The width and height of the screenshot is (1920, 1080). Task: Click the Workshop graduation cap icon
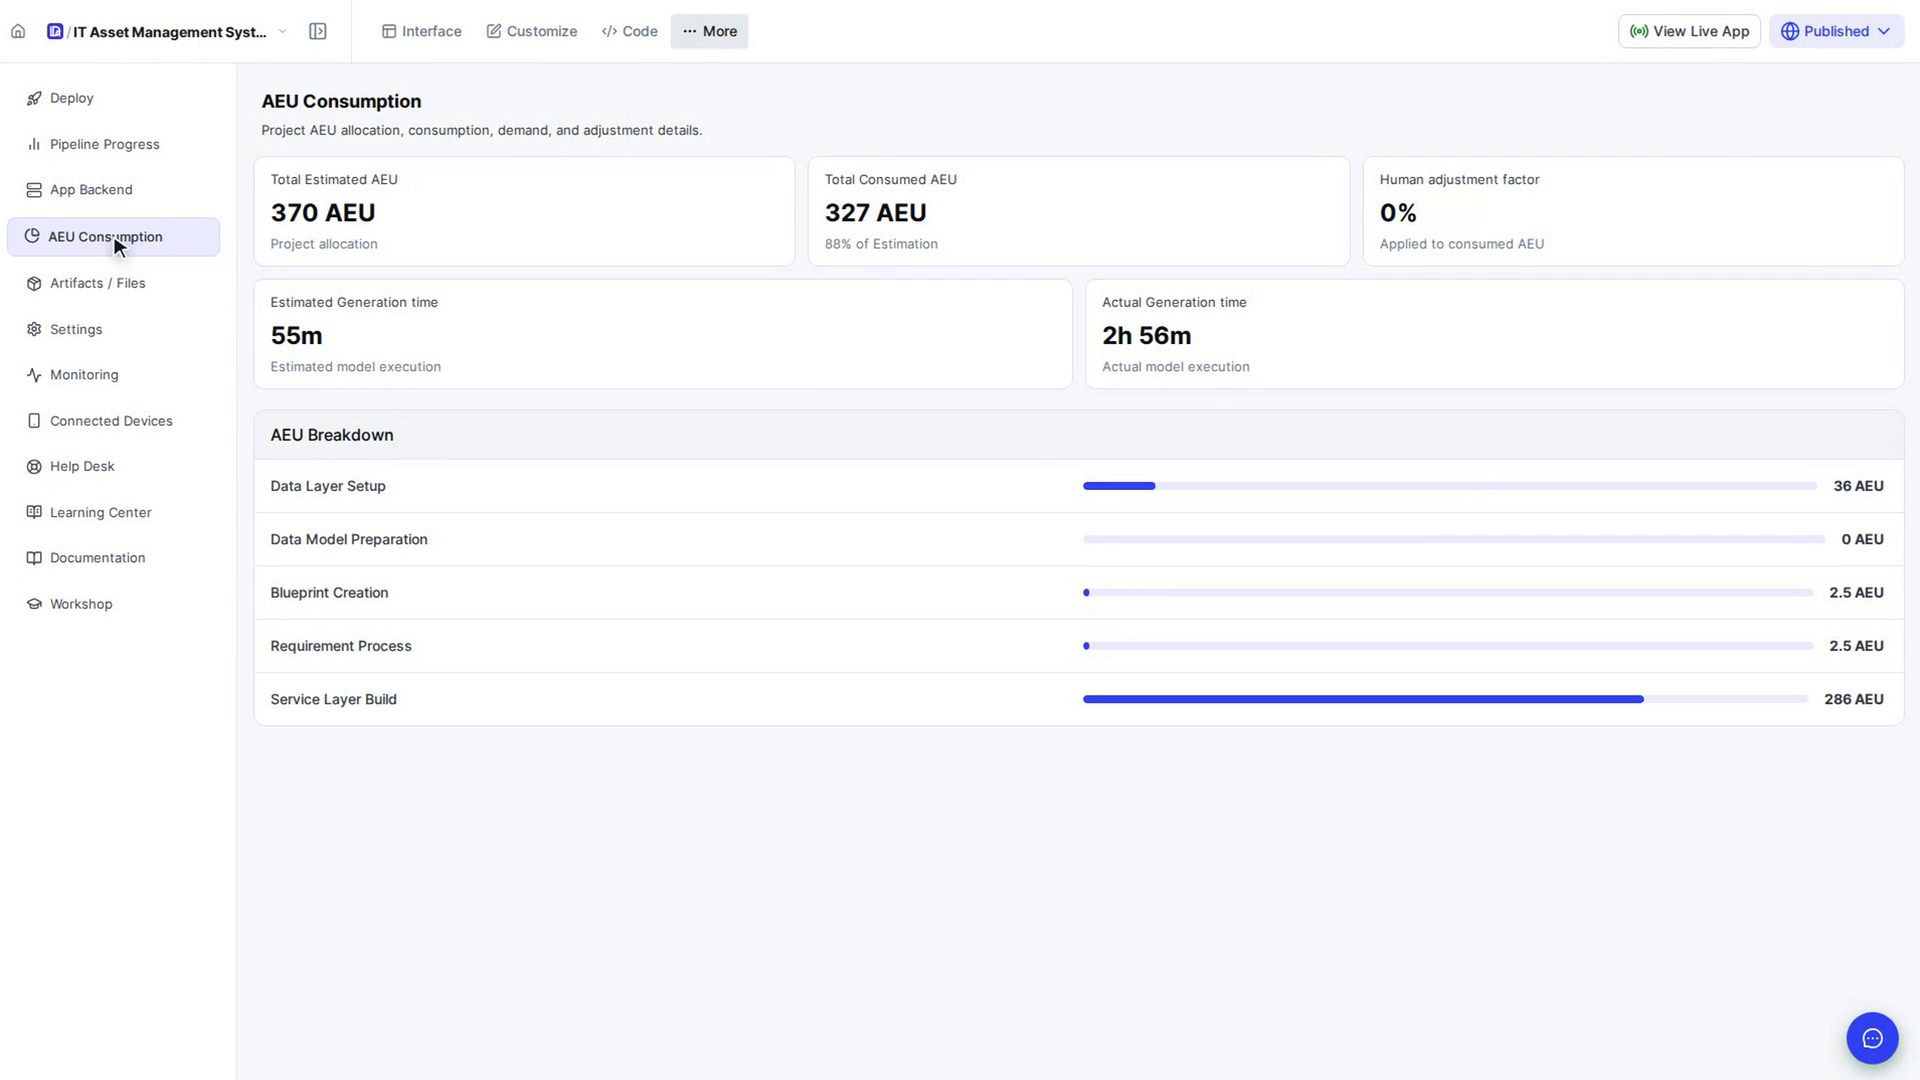point(34,604)
